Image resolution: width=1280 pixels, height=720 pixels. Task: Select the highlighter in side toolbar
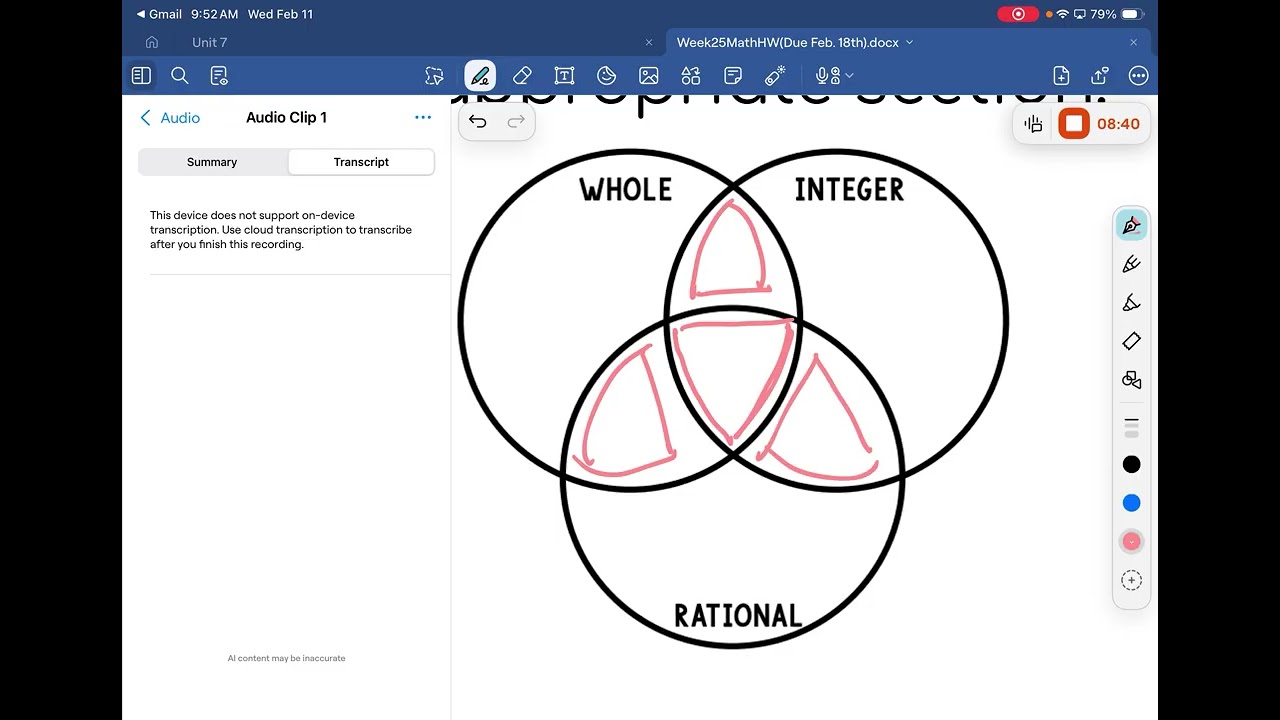pyautogui.click(x=1132, y=302)
